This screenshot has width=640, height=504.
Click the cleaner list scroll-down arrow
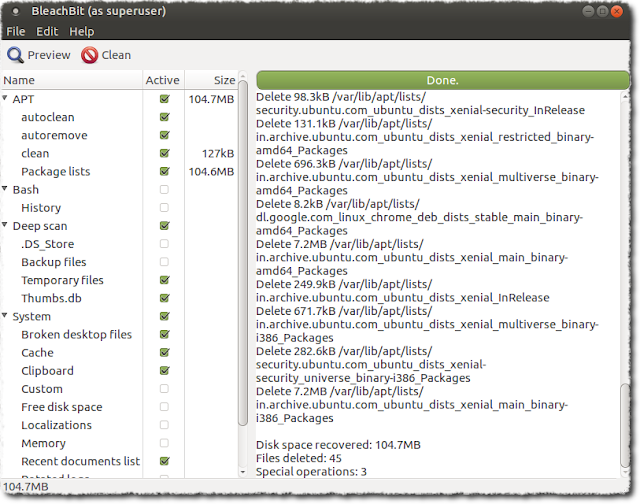tap(243, 472)
